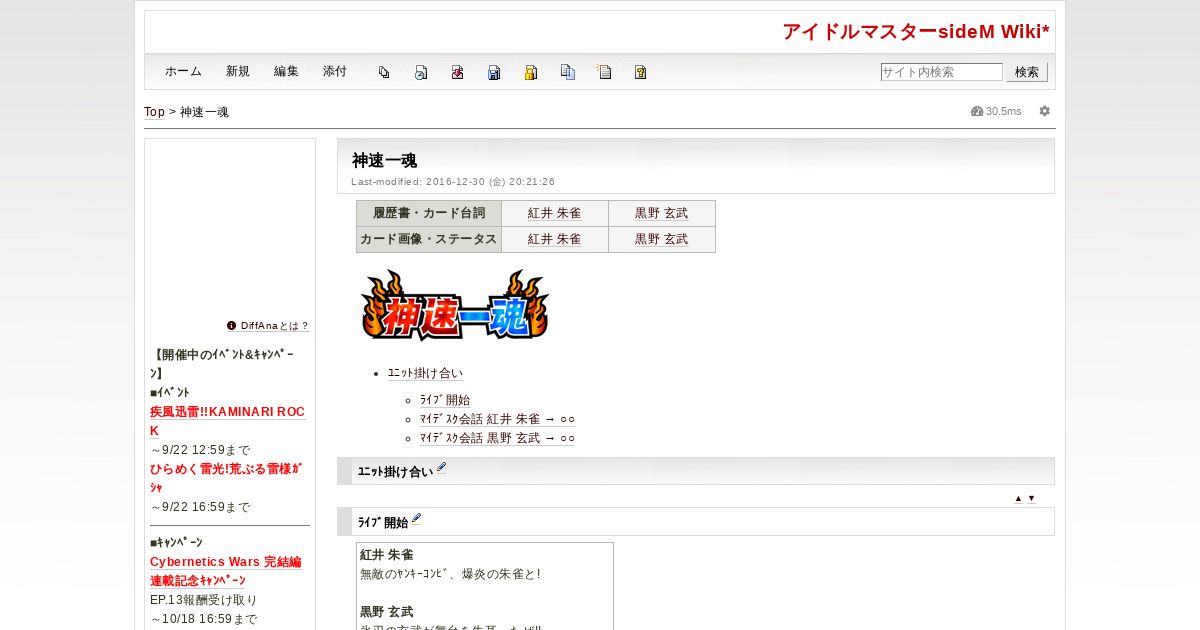Open 黒野 玄武 link in 履歴書・カード台詞 row
Screen dimensions: 1200x630
coord(661,213)
